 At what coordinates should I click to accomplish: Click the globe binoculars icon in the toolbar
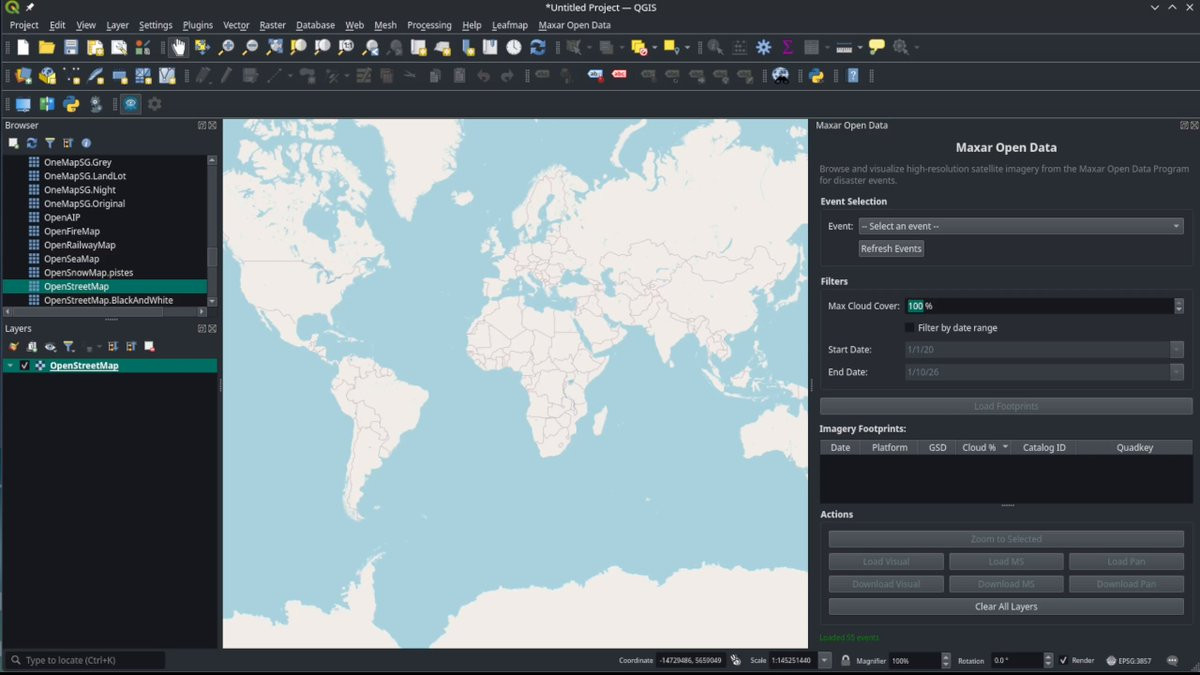(781, 75)
